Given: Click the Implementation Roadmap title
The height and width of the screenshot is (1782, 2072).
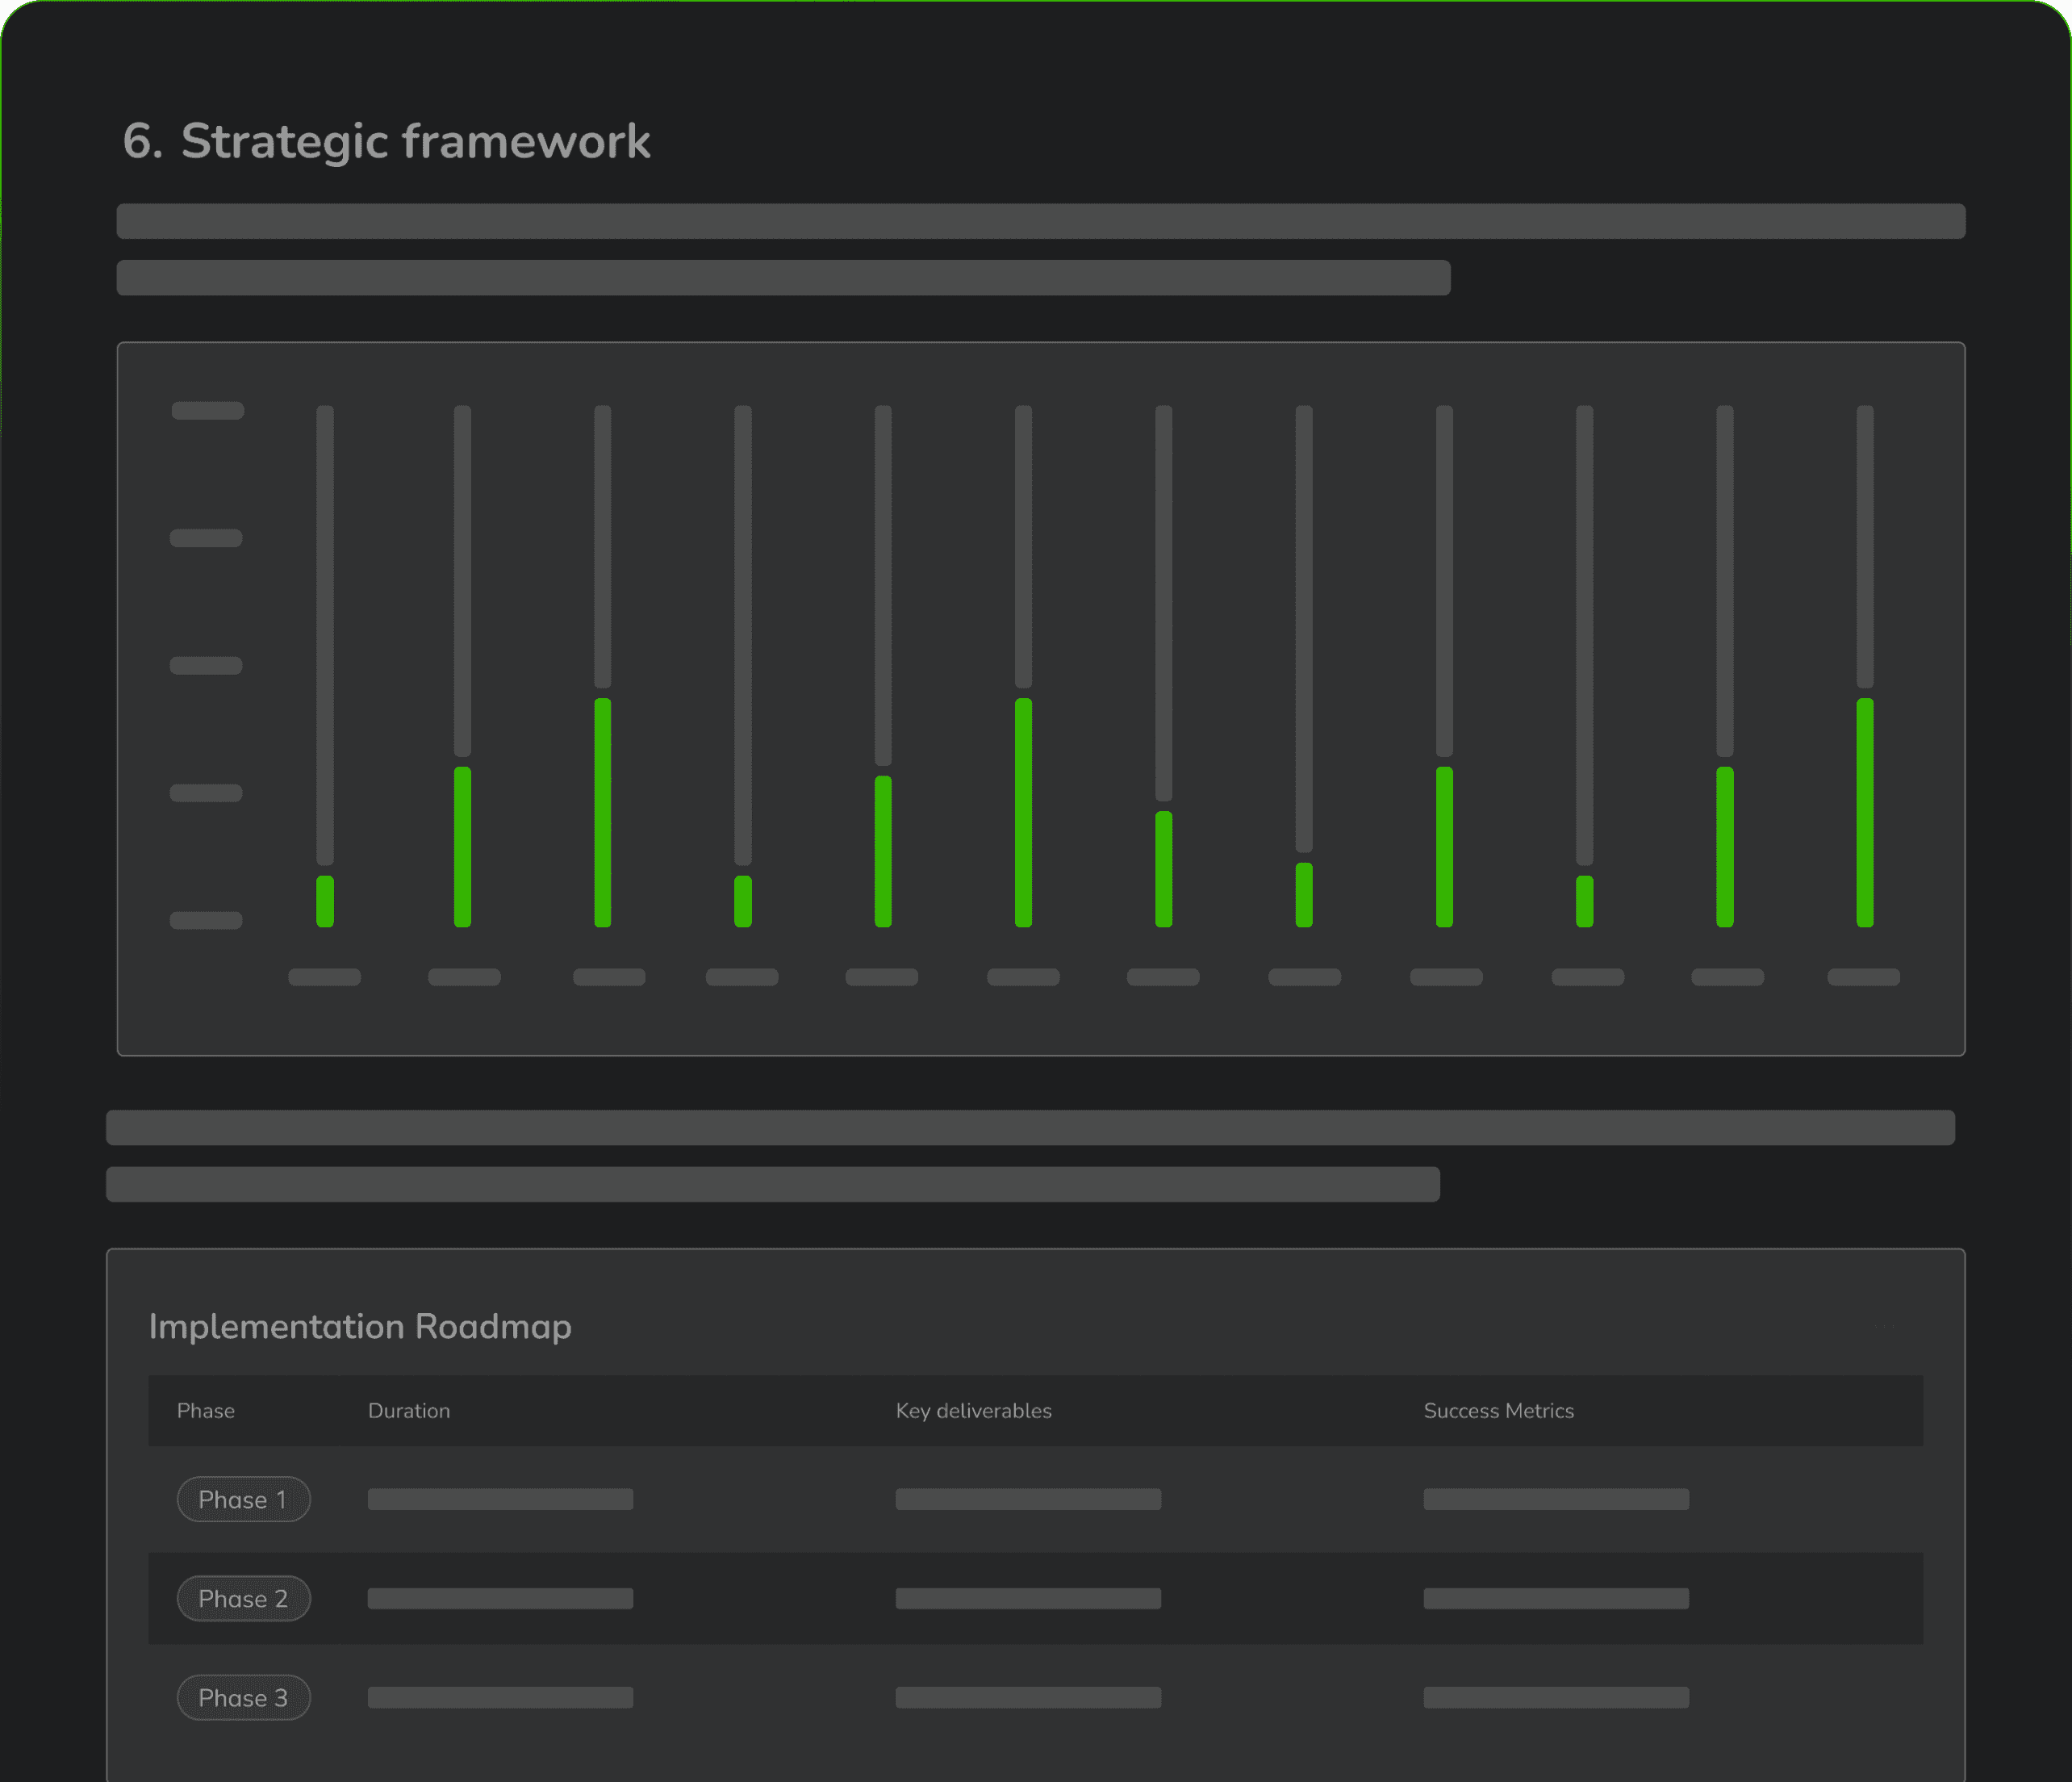Looking at the screenshot, I should click(x=360, y=1326).
